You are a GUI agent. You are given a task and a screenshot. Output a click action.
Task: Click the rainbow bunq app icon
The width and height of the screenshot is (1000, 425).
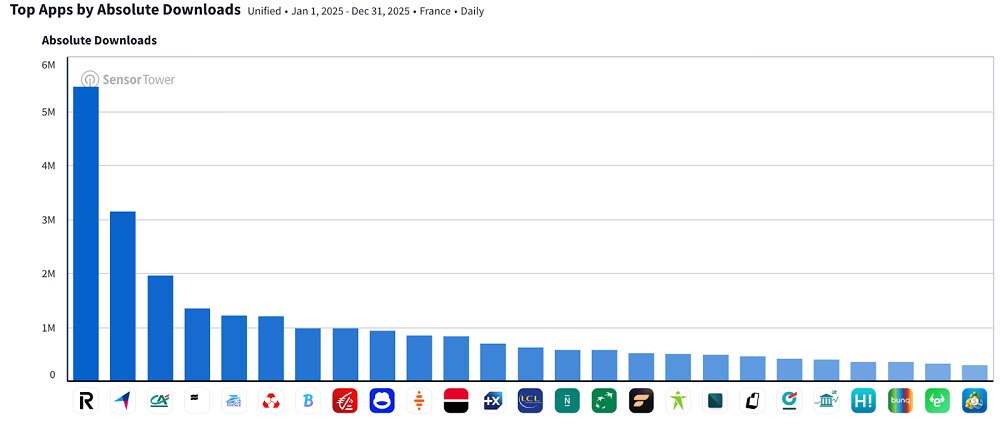click(900, 401)
